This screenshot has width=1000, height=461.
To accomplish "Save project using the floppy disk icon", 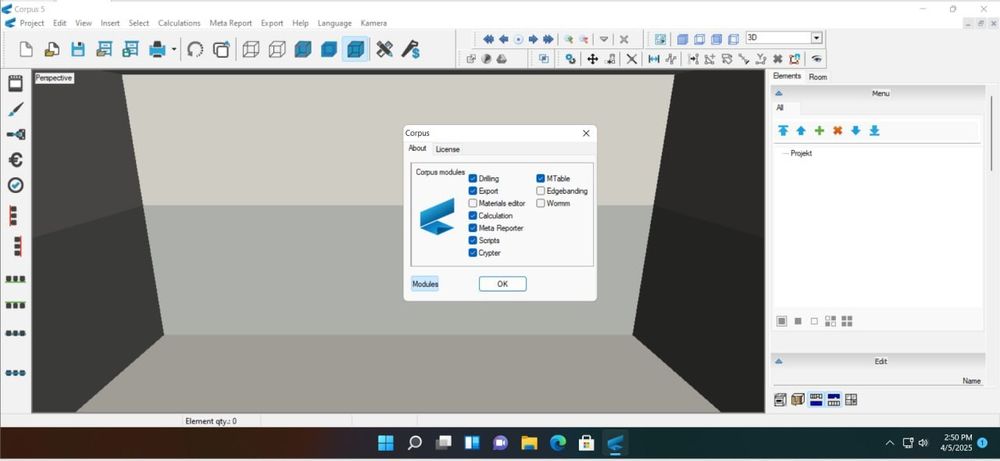I will pos(78,49).
